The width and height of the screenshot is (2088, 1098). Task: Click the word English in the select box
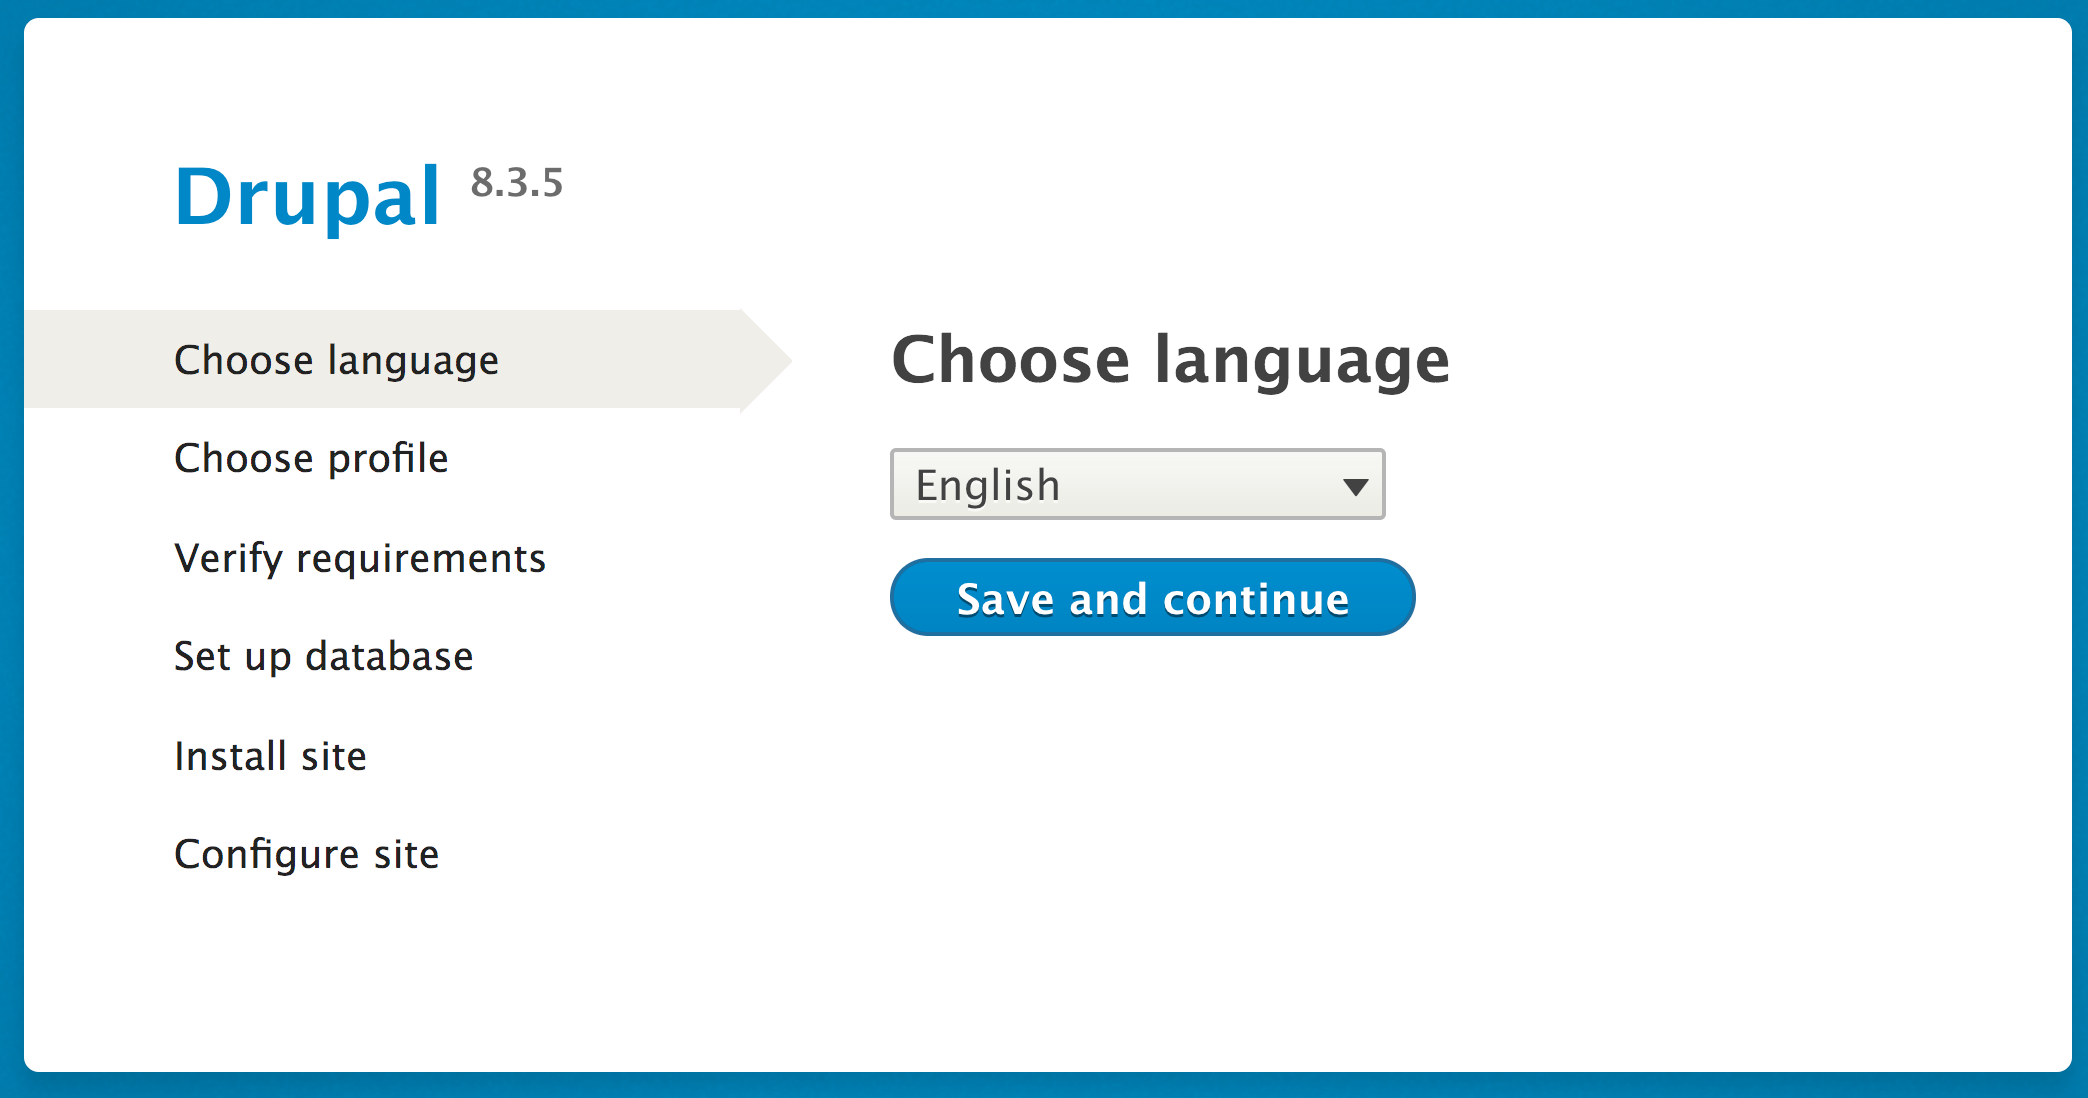tap(988, 485)
